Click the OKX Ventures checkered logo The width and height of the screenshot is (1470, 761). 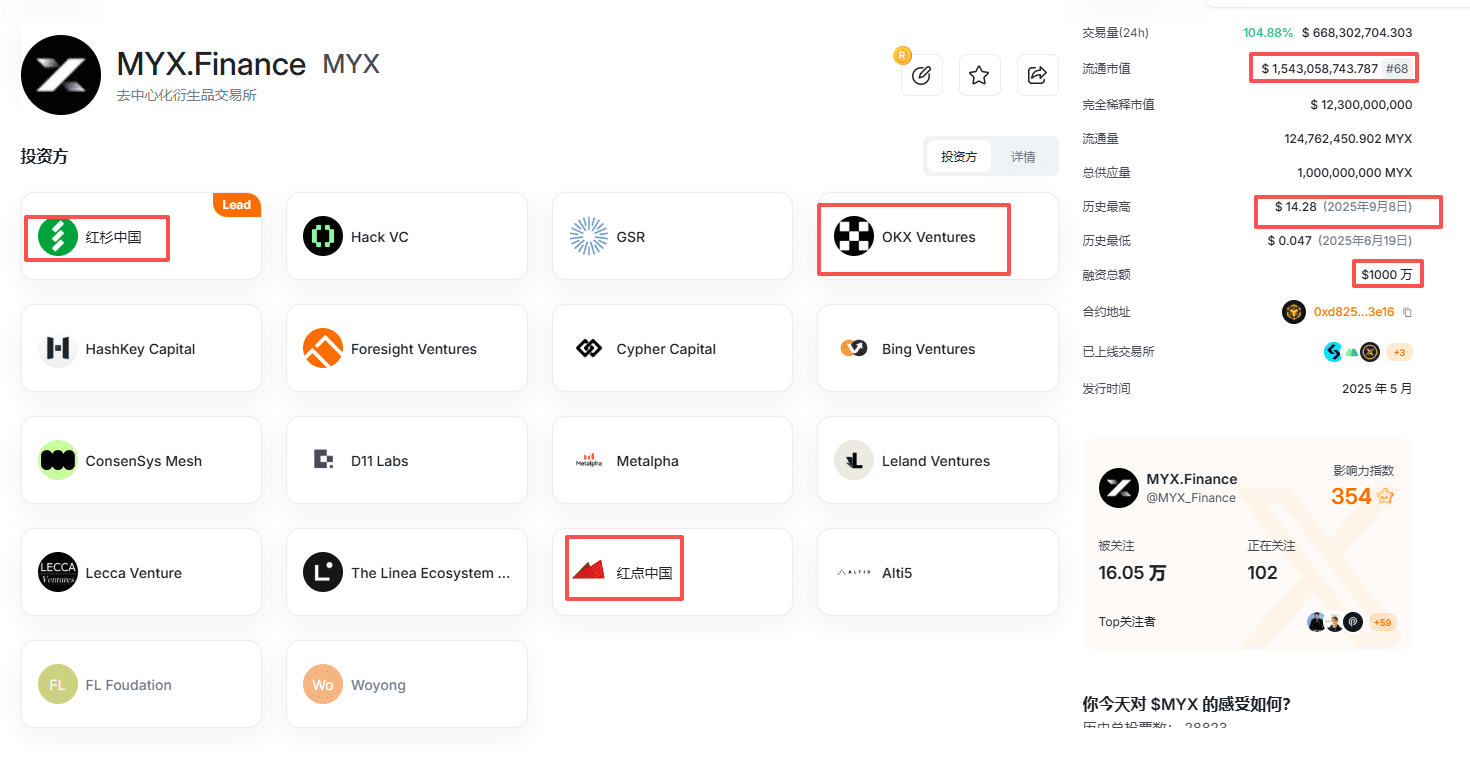point(854,237)
